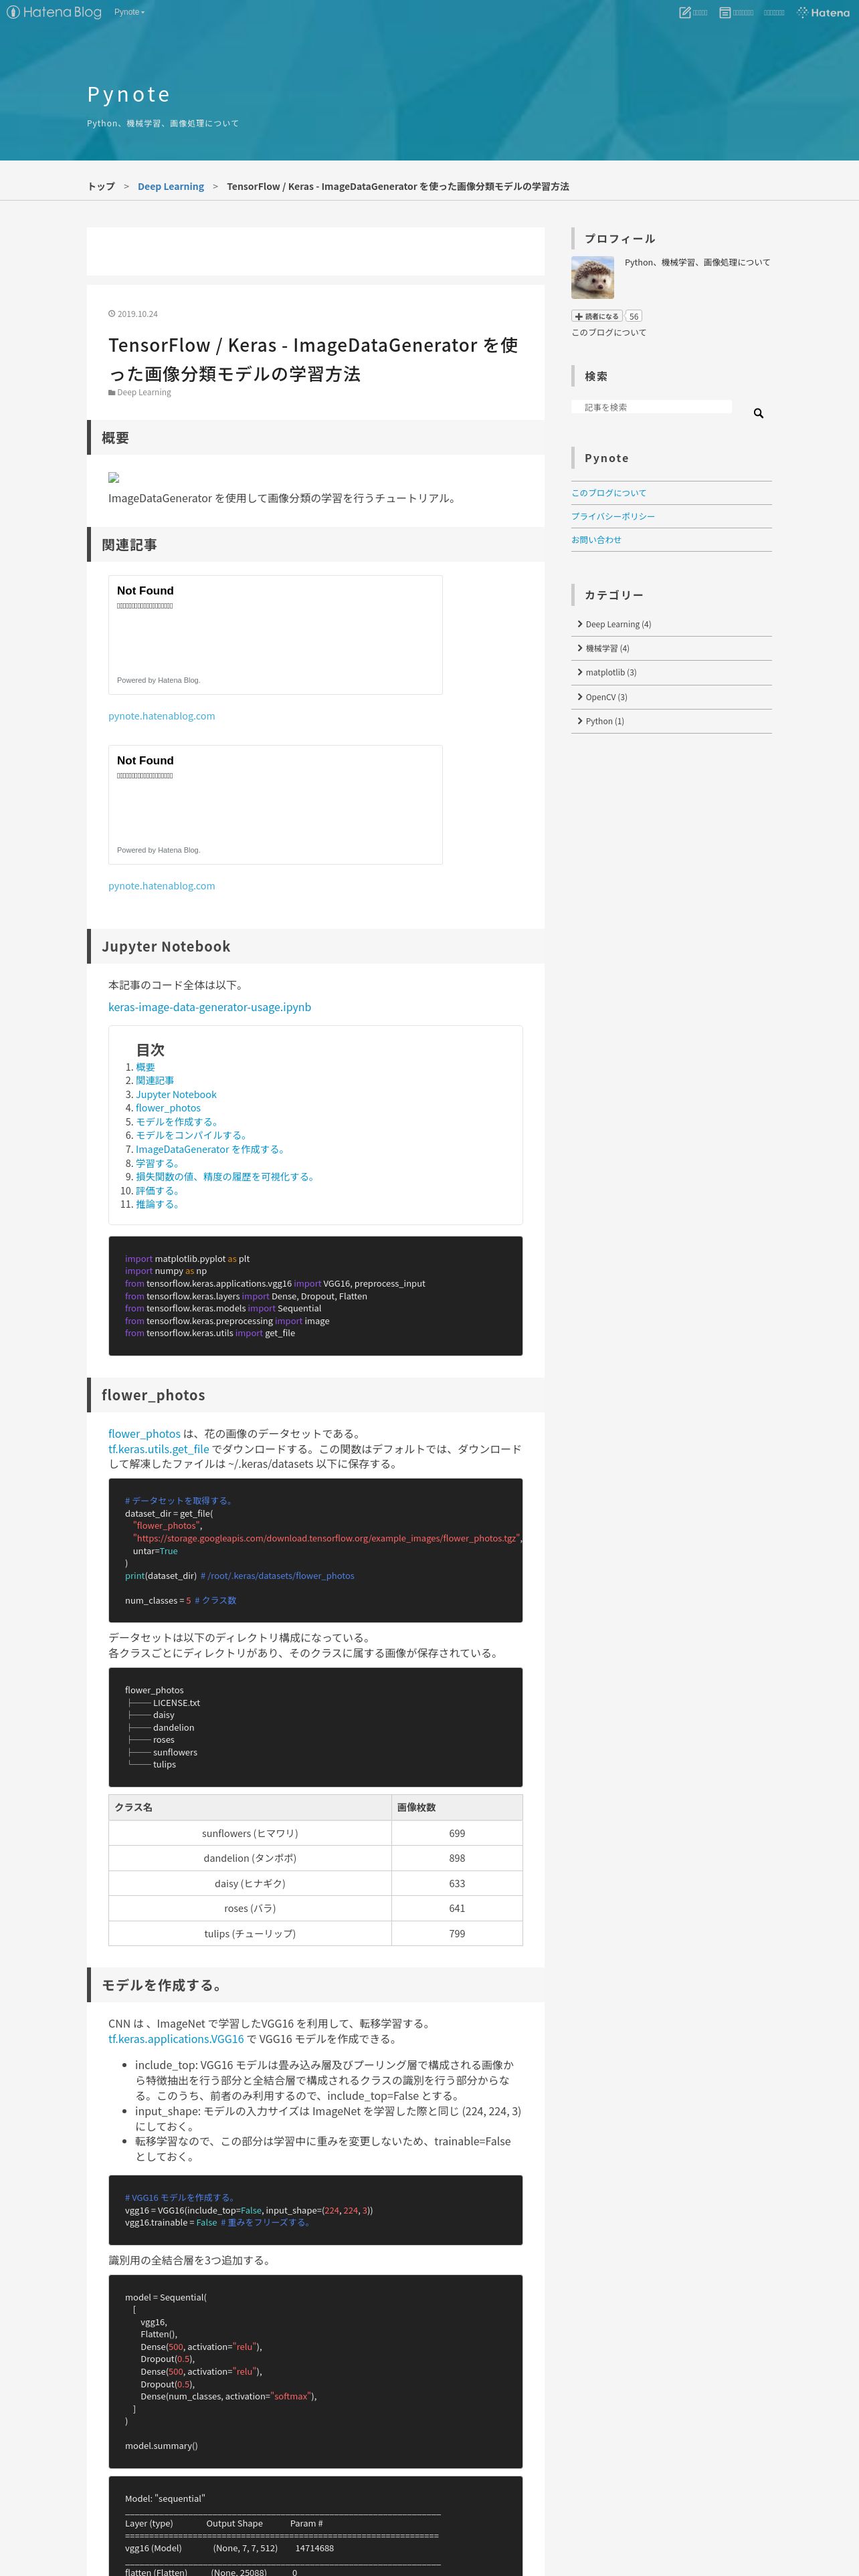
Task: Click the chevron beside Deep Learning (4)
Action: (x=580, y=624)
